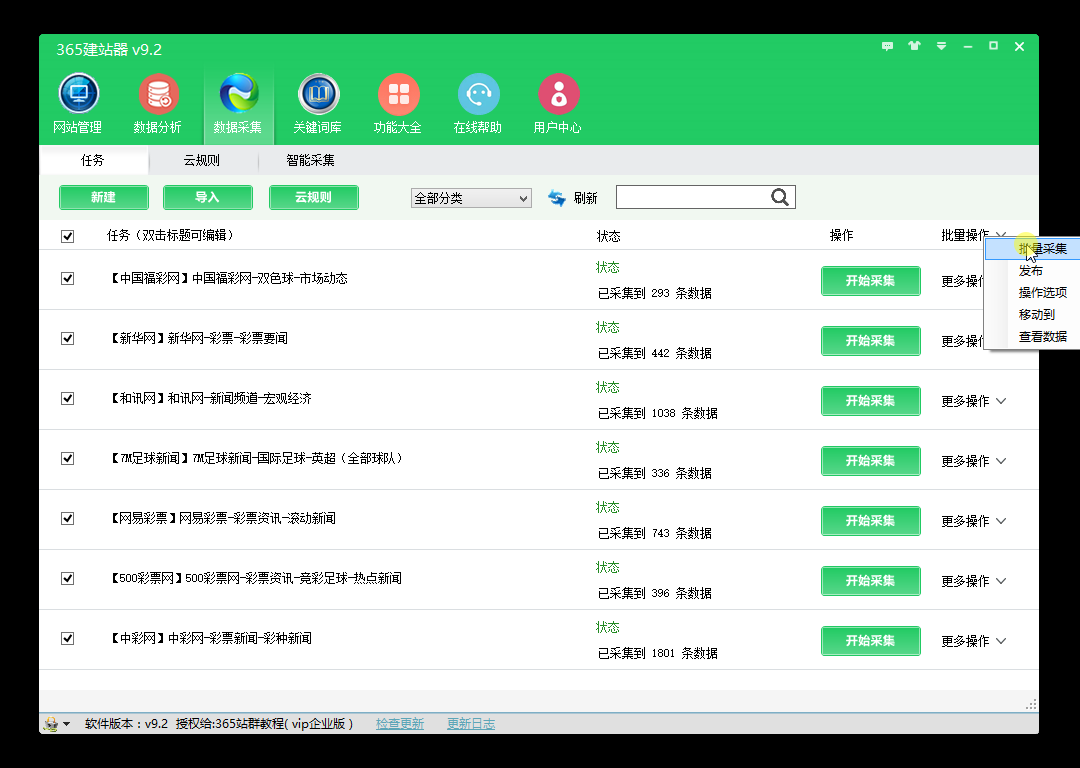The image size is (1080, 768).
Task: Switch to the 任务 tab
Action: coord(93,160)
